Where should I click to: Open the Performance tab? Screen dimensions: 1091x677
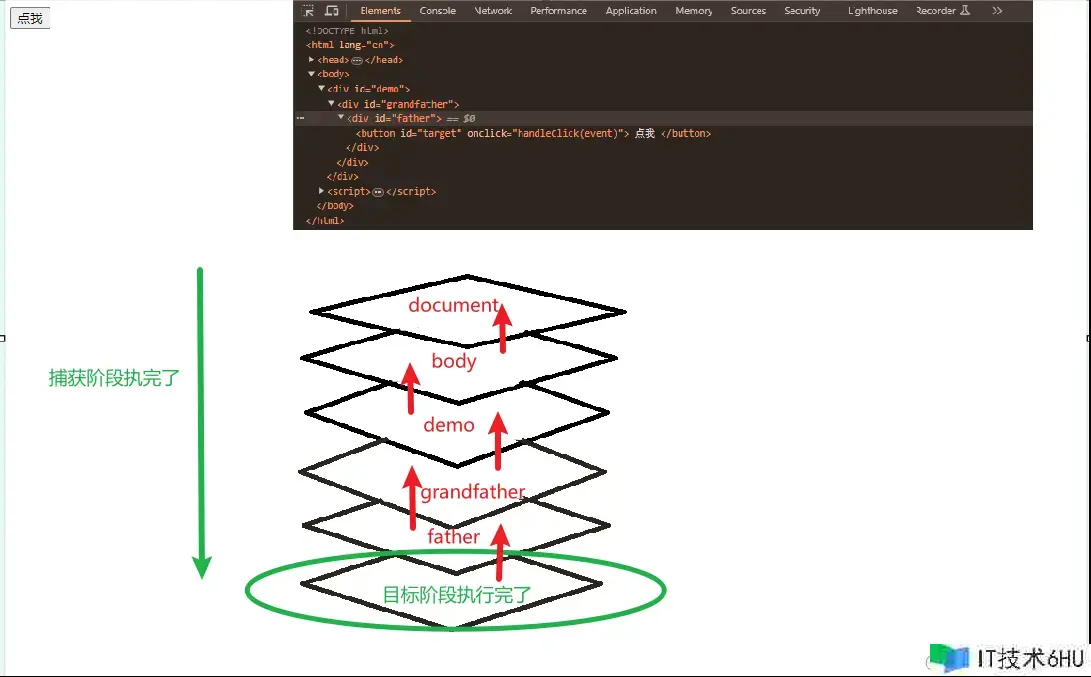[558, 10]
